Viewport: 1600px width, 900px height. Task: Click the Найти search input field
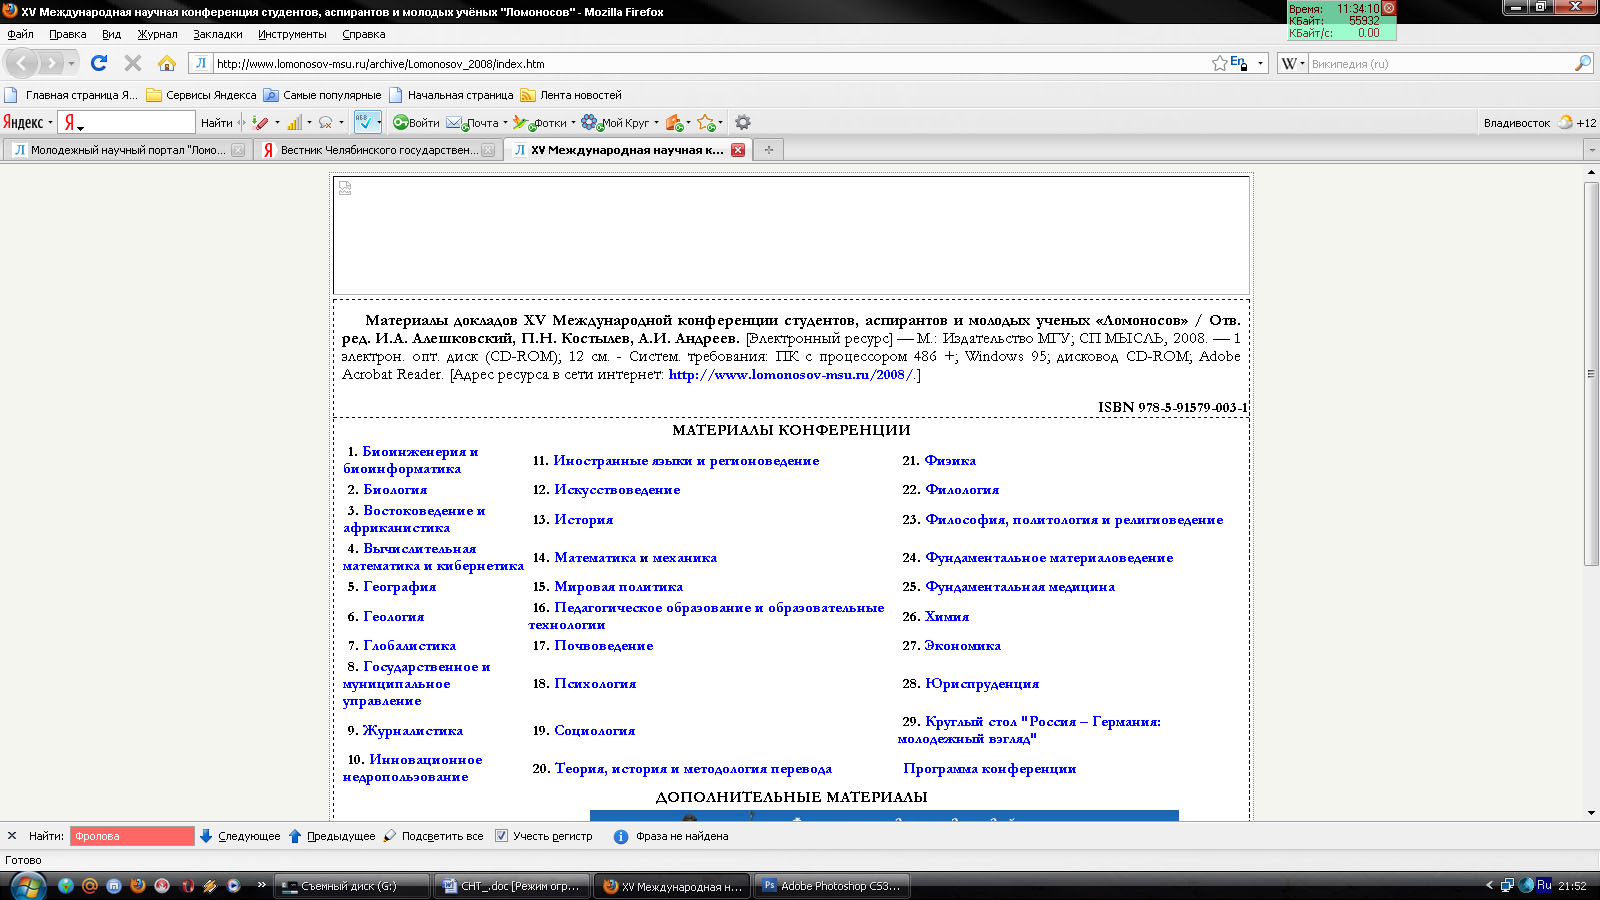pyautogui.click(x=132, y=836)
